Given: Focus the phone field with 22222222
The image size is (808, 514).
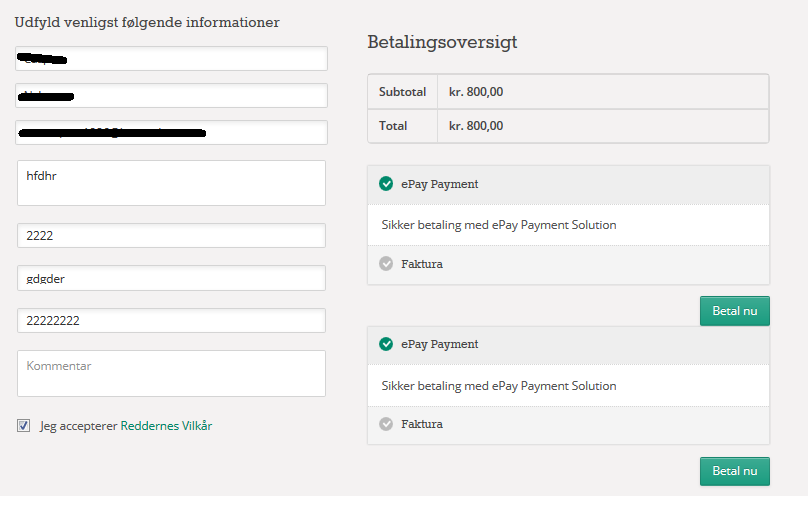Looking at the screenshot, I should (x=171, y=321).
